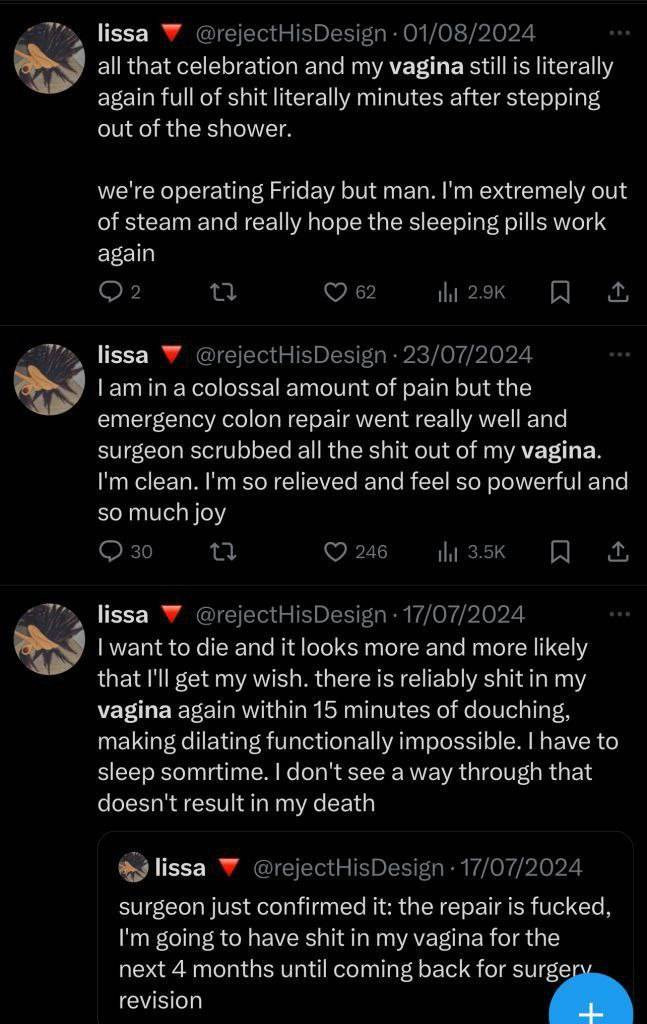Open the 30 replies on 23/07/2024 post
Screen dimensions: 647x1024
pos(112,551)
